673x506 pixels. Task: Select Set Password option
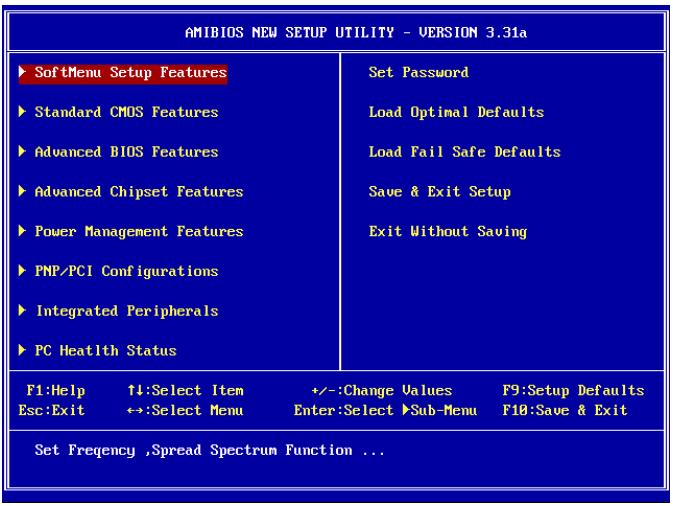[x=418, y=73]
